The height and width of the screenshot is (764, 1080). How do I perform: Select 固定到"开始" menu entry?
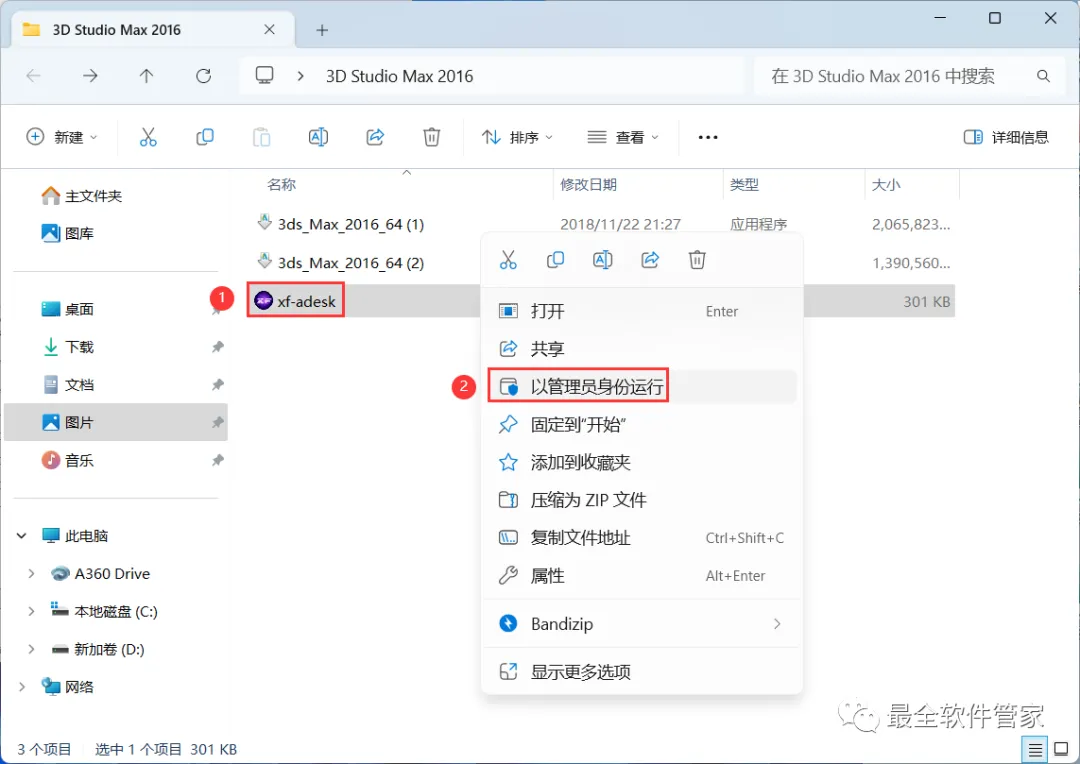[x=642, y=424]
